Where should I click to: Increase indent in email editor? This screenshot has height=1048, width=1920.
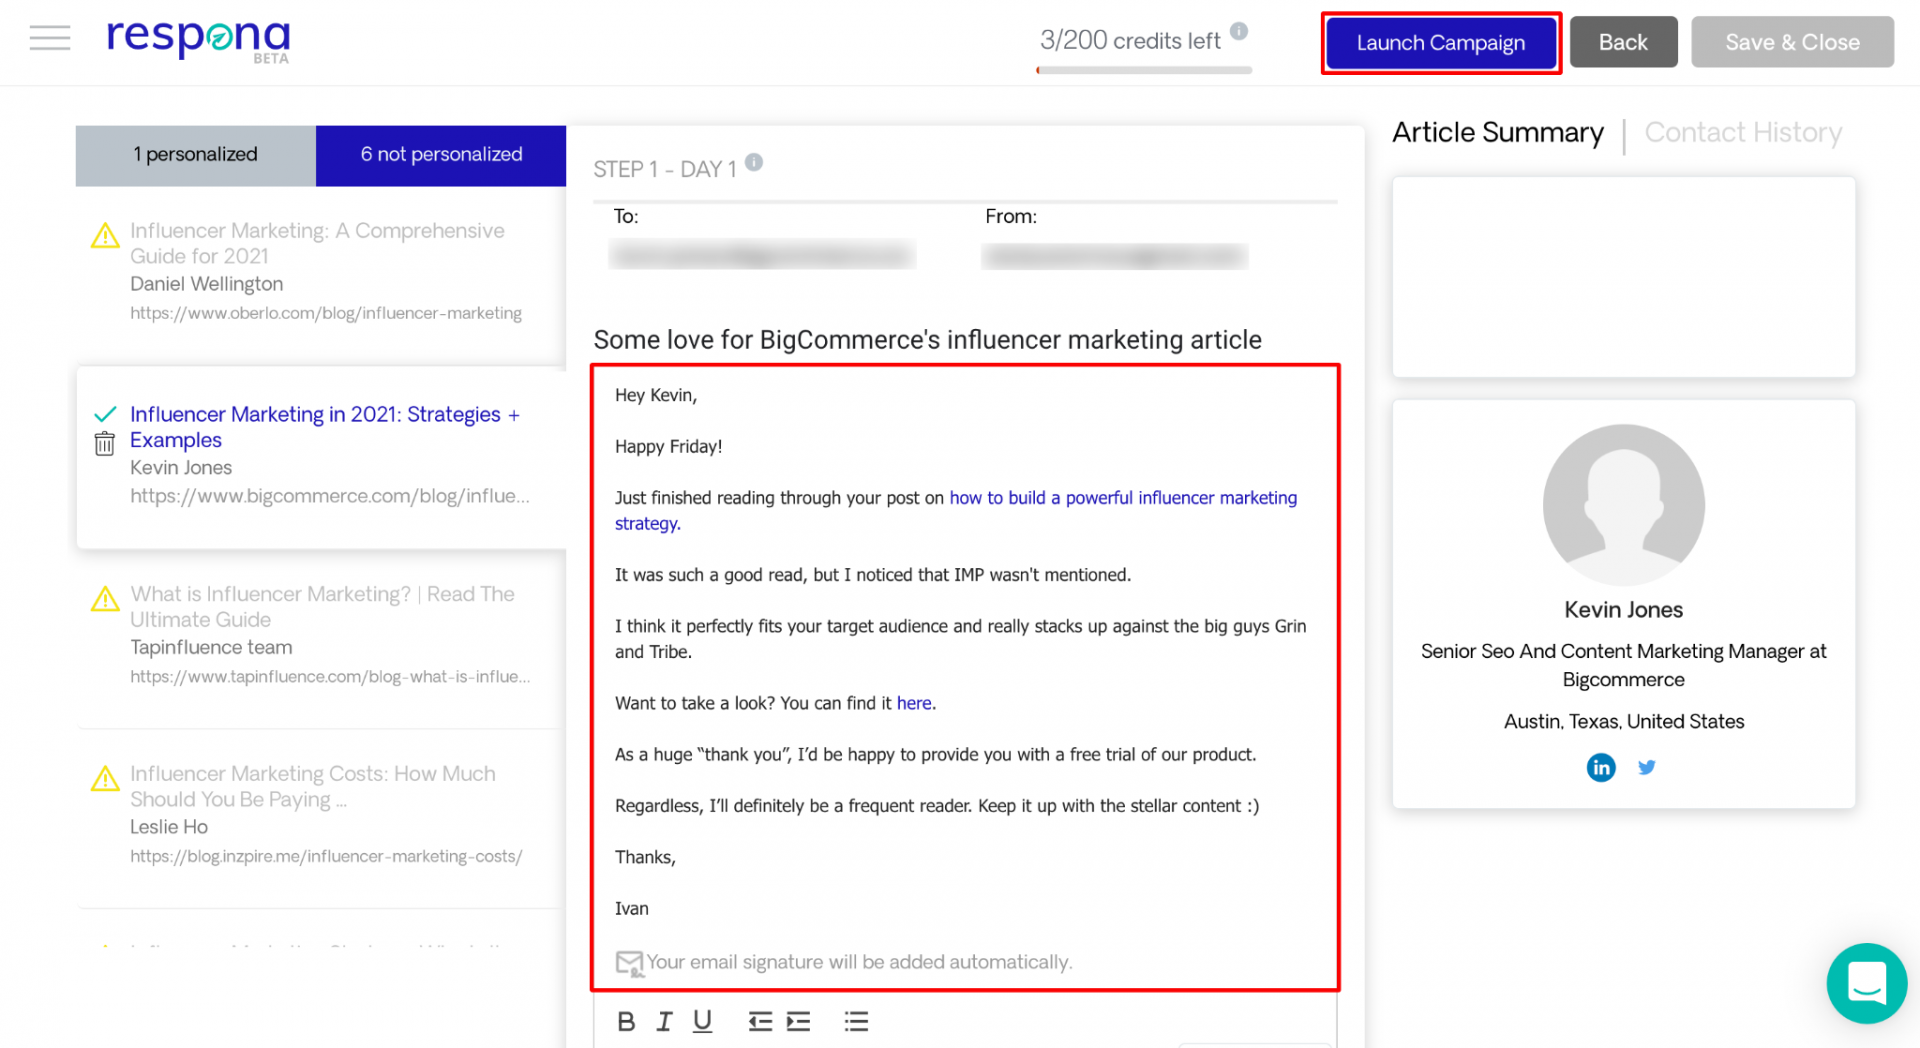click(x=798, y=1021)
